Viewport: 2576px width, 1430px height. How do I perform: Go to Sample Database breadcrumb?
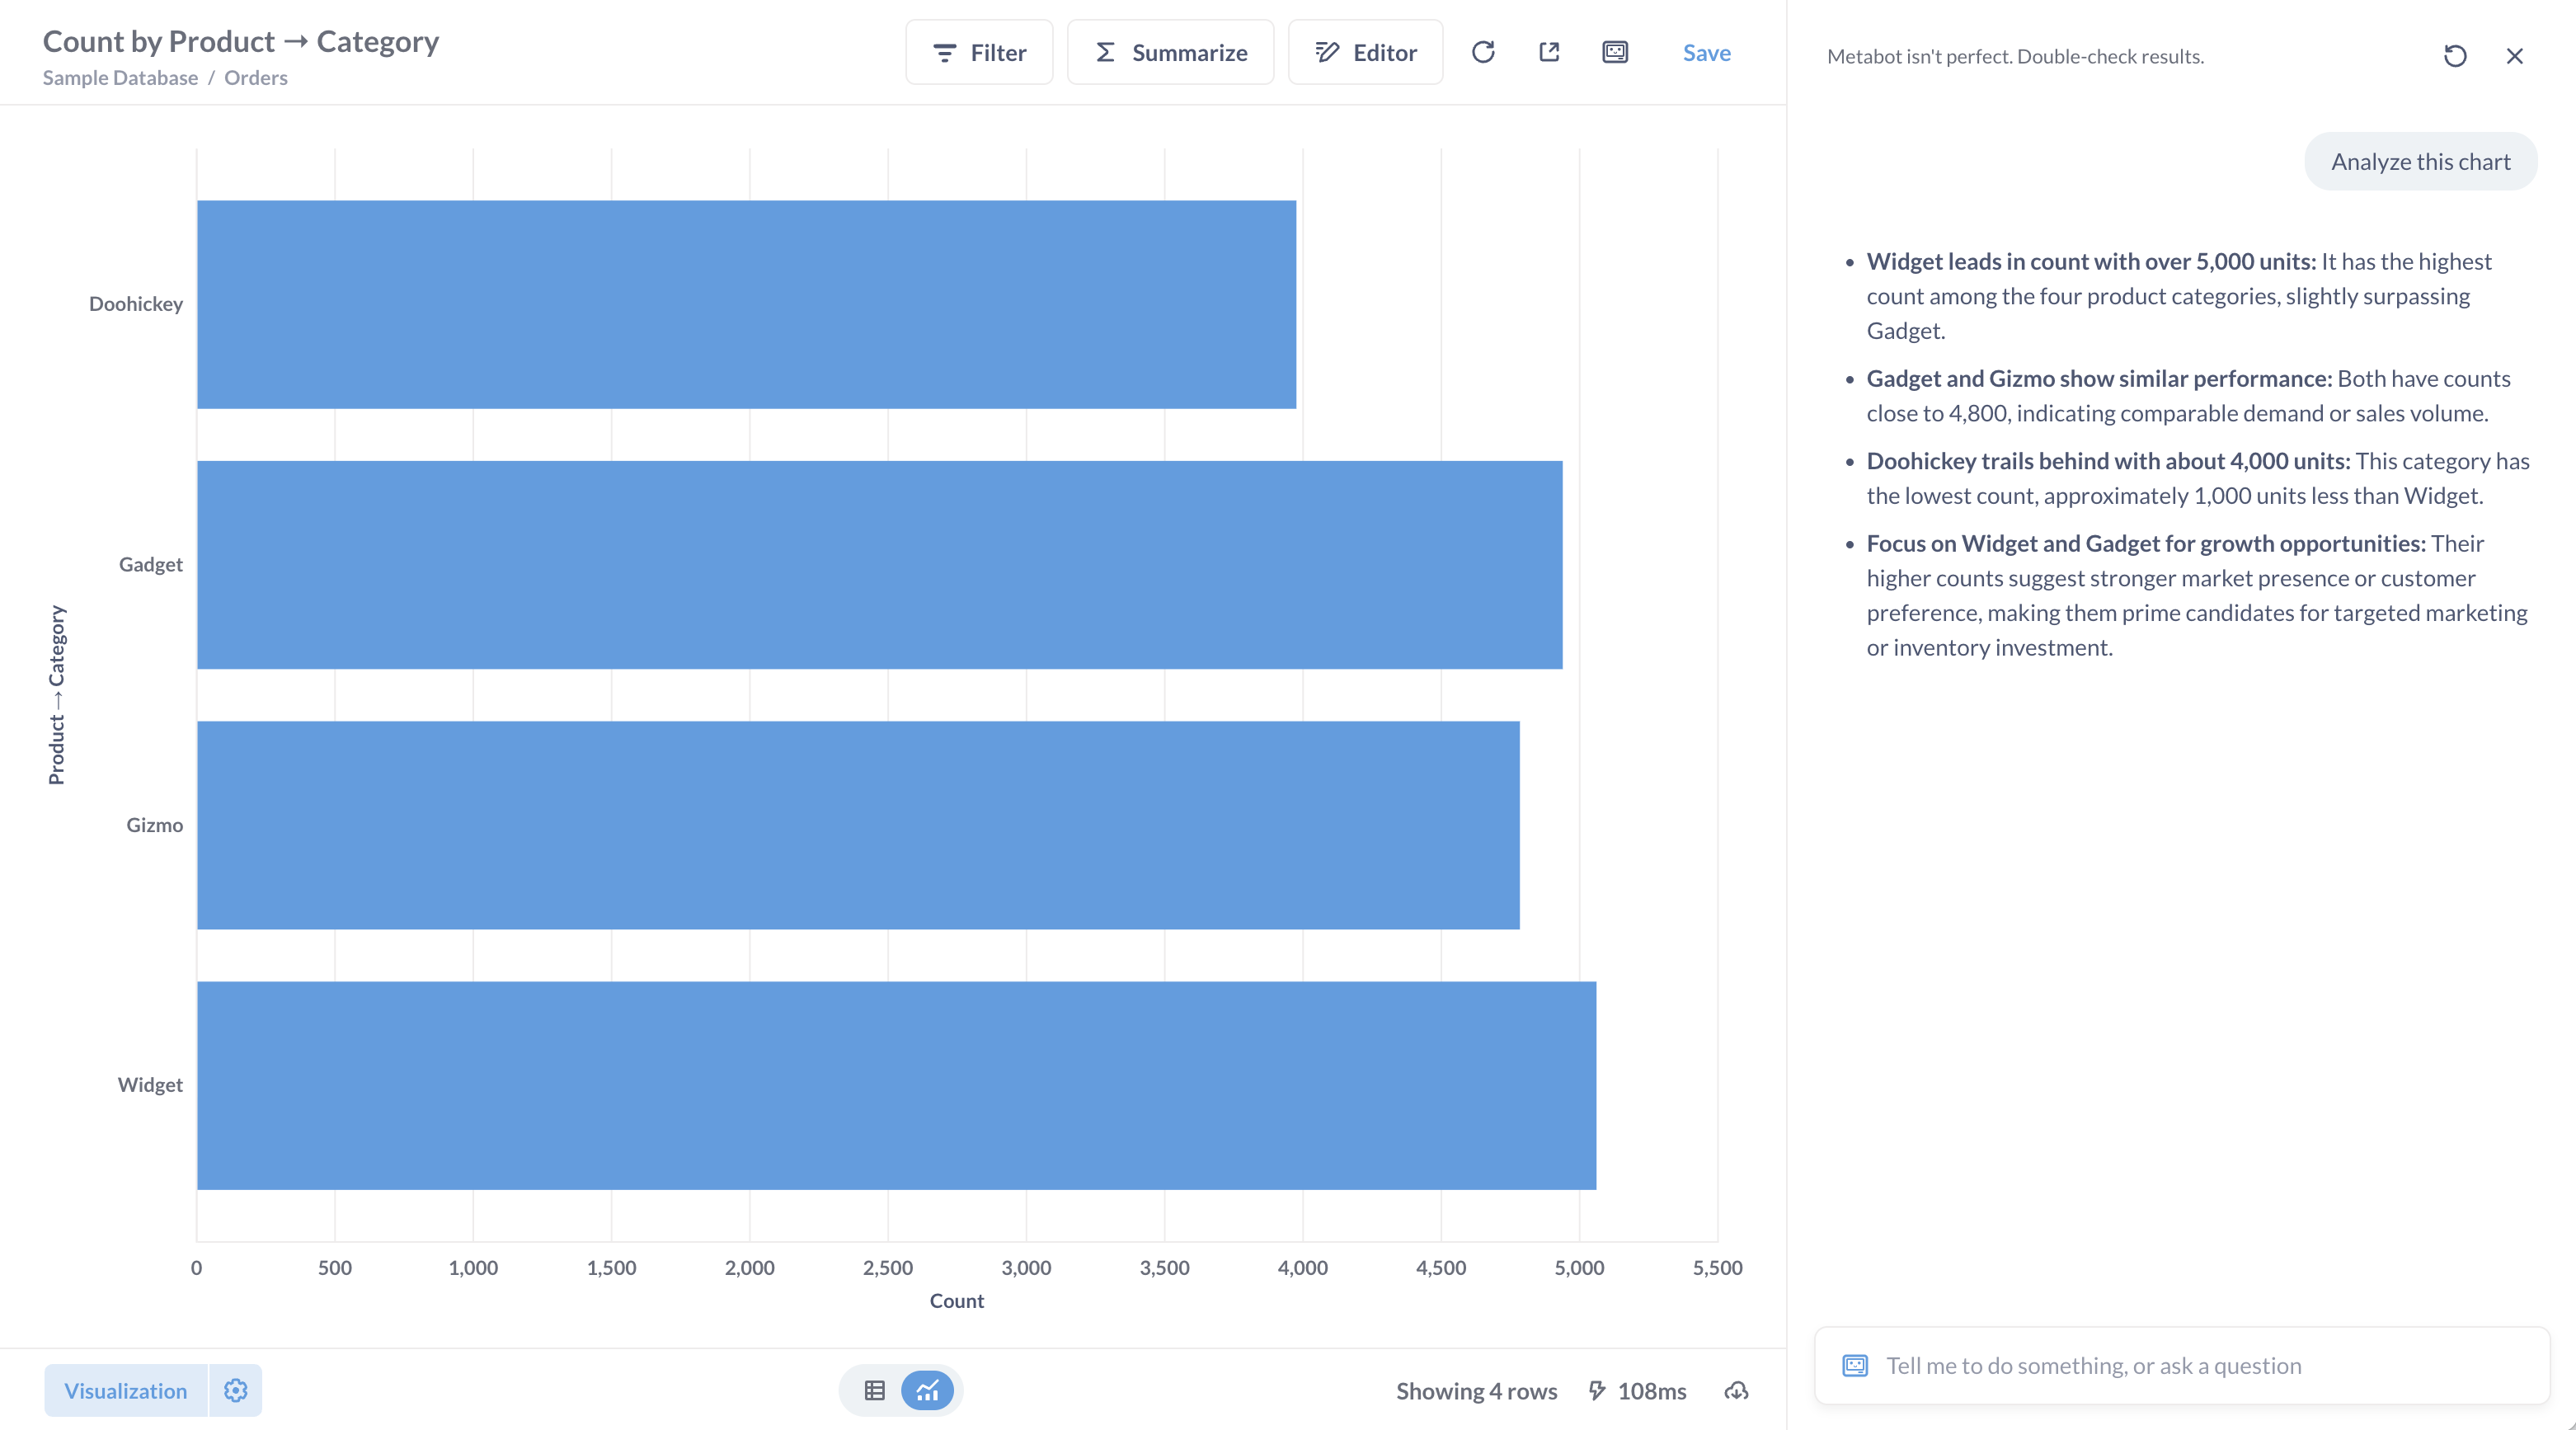coord(120,78)
